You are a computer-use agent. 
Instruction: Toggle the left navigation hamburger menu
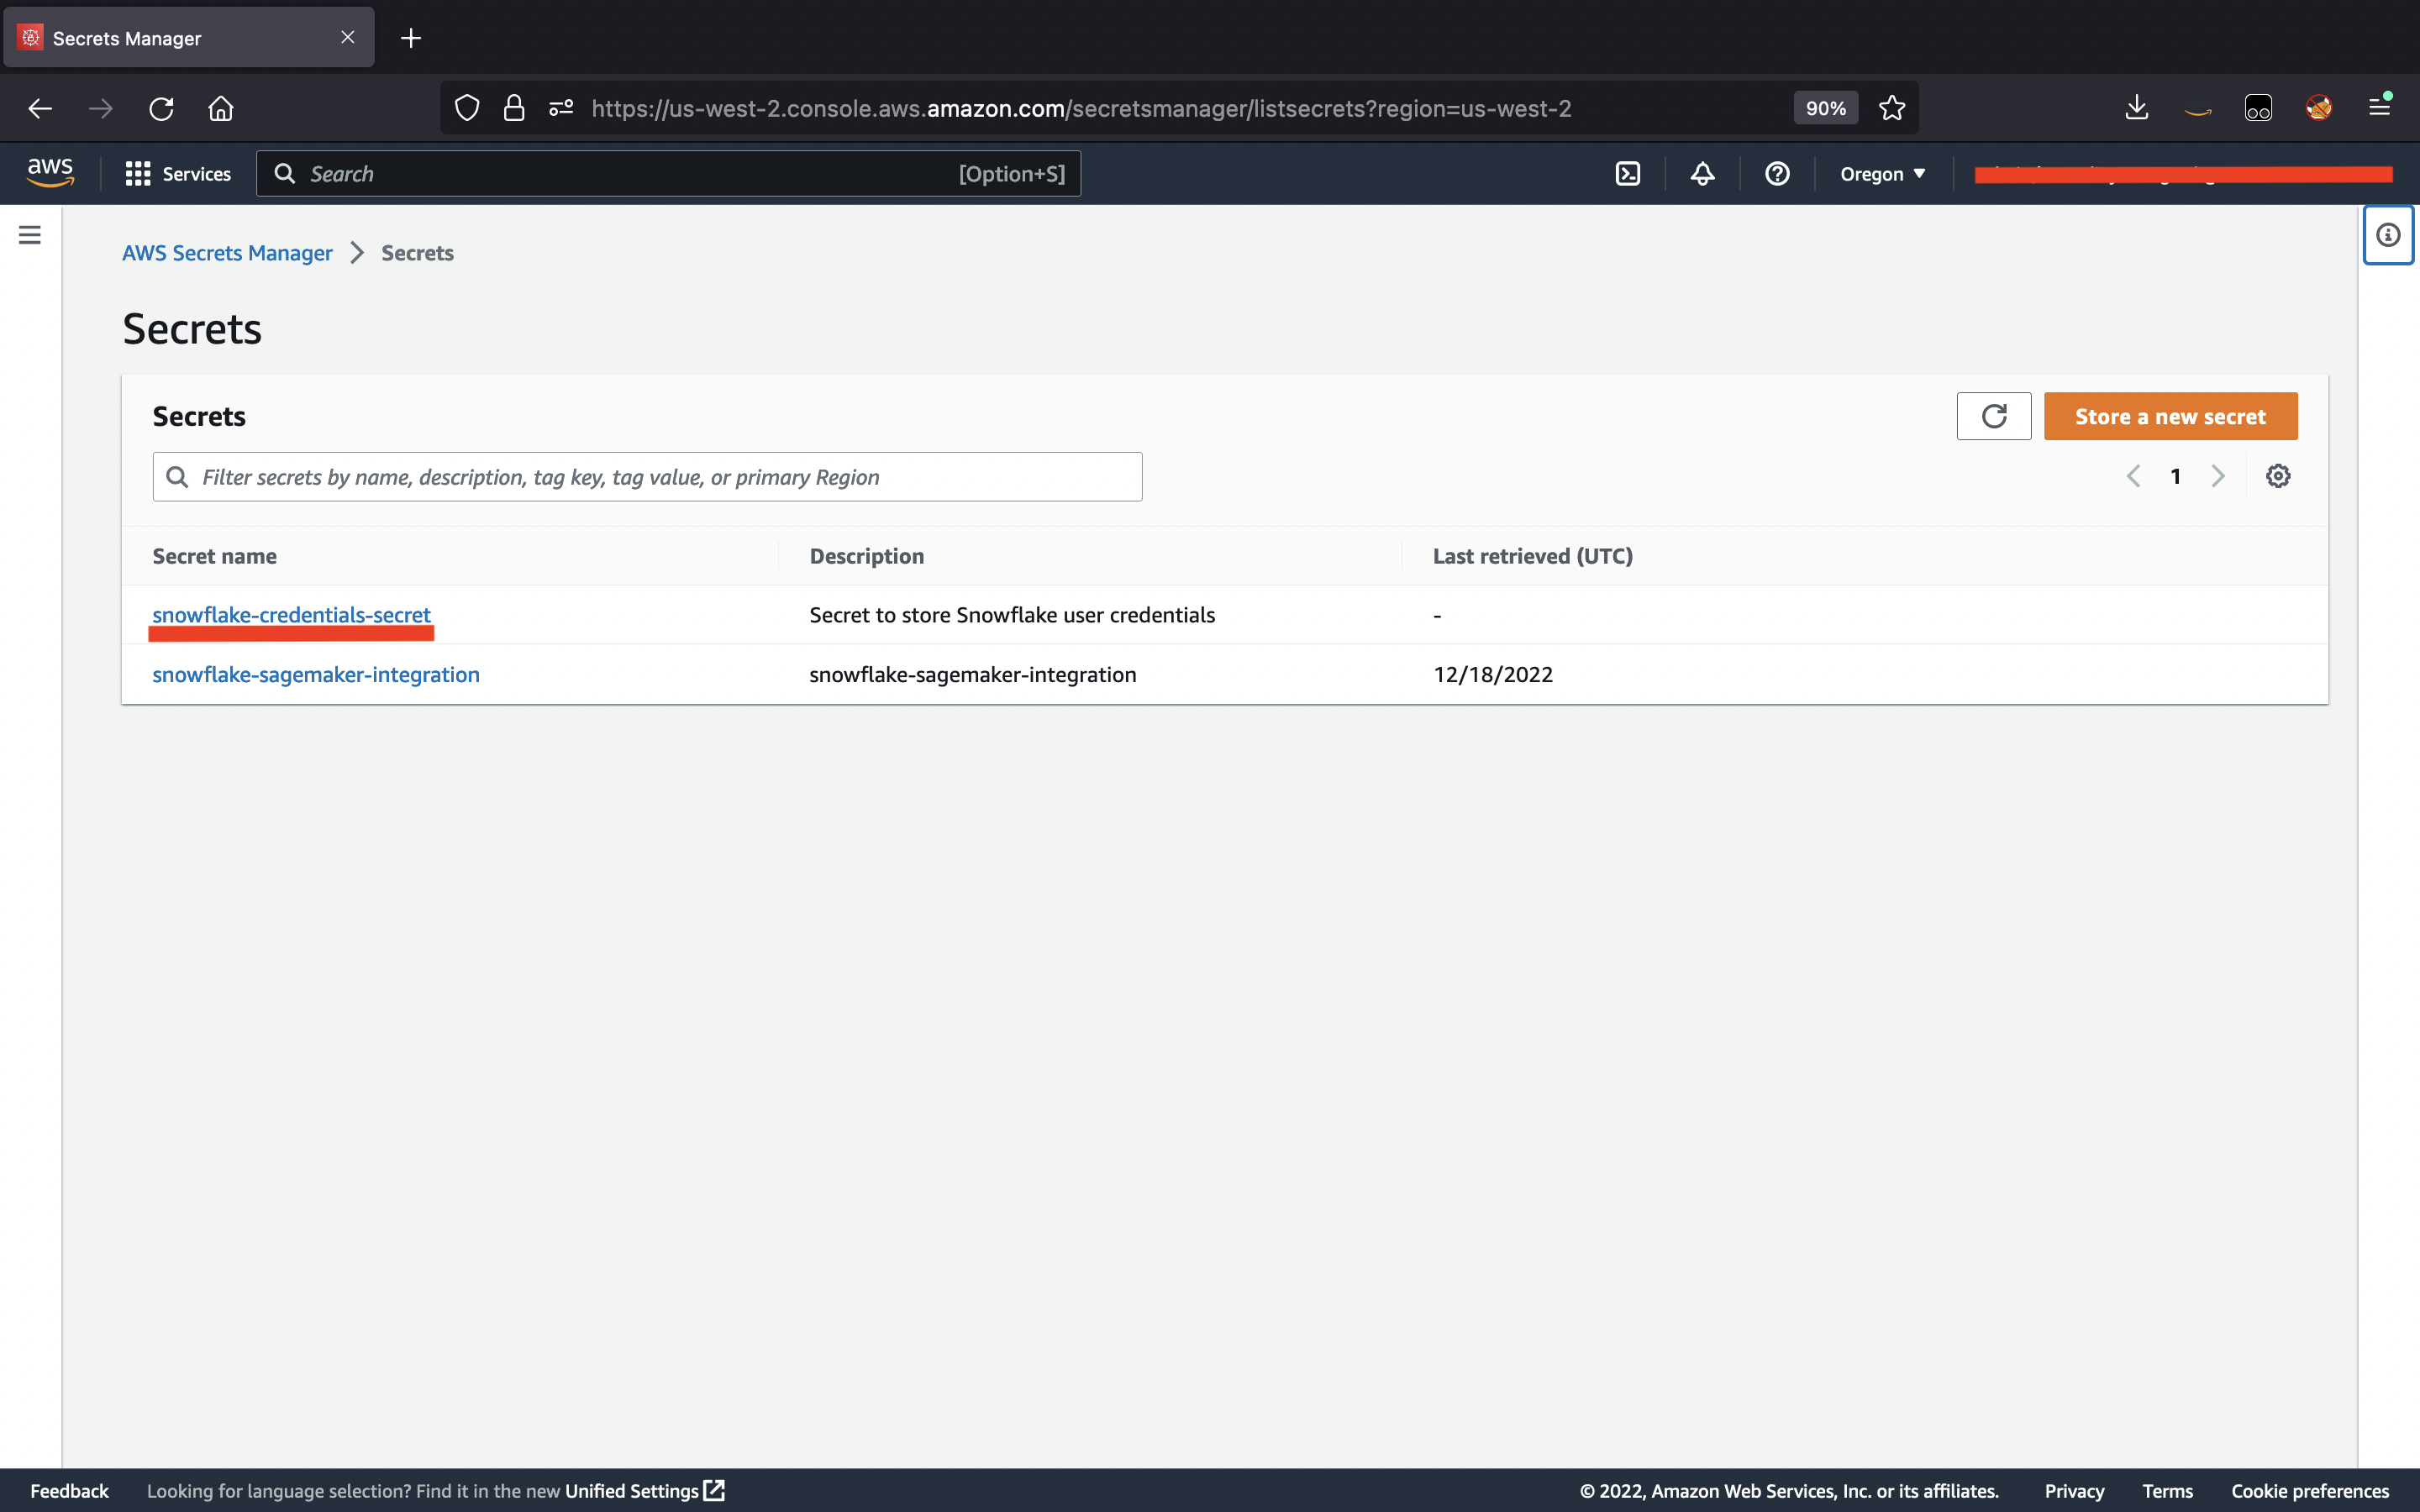click(x=30, y=235)
